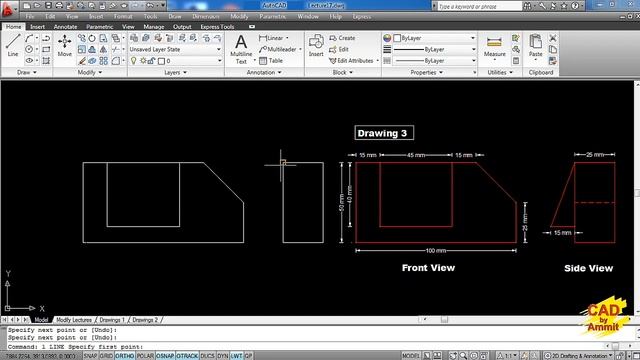640x360 pixels.
Task: Open the layer 0 dropdown
Action: click(x=220, y=61)
